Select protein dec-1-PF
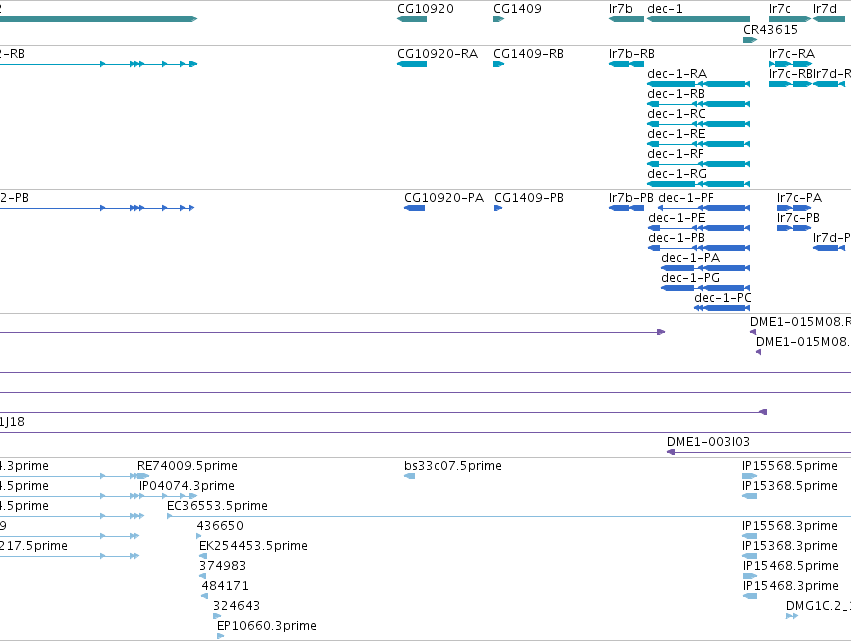 pyautogui.click(x=704, y=208)
